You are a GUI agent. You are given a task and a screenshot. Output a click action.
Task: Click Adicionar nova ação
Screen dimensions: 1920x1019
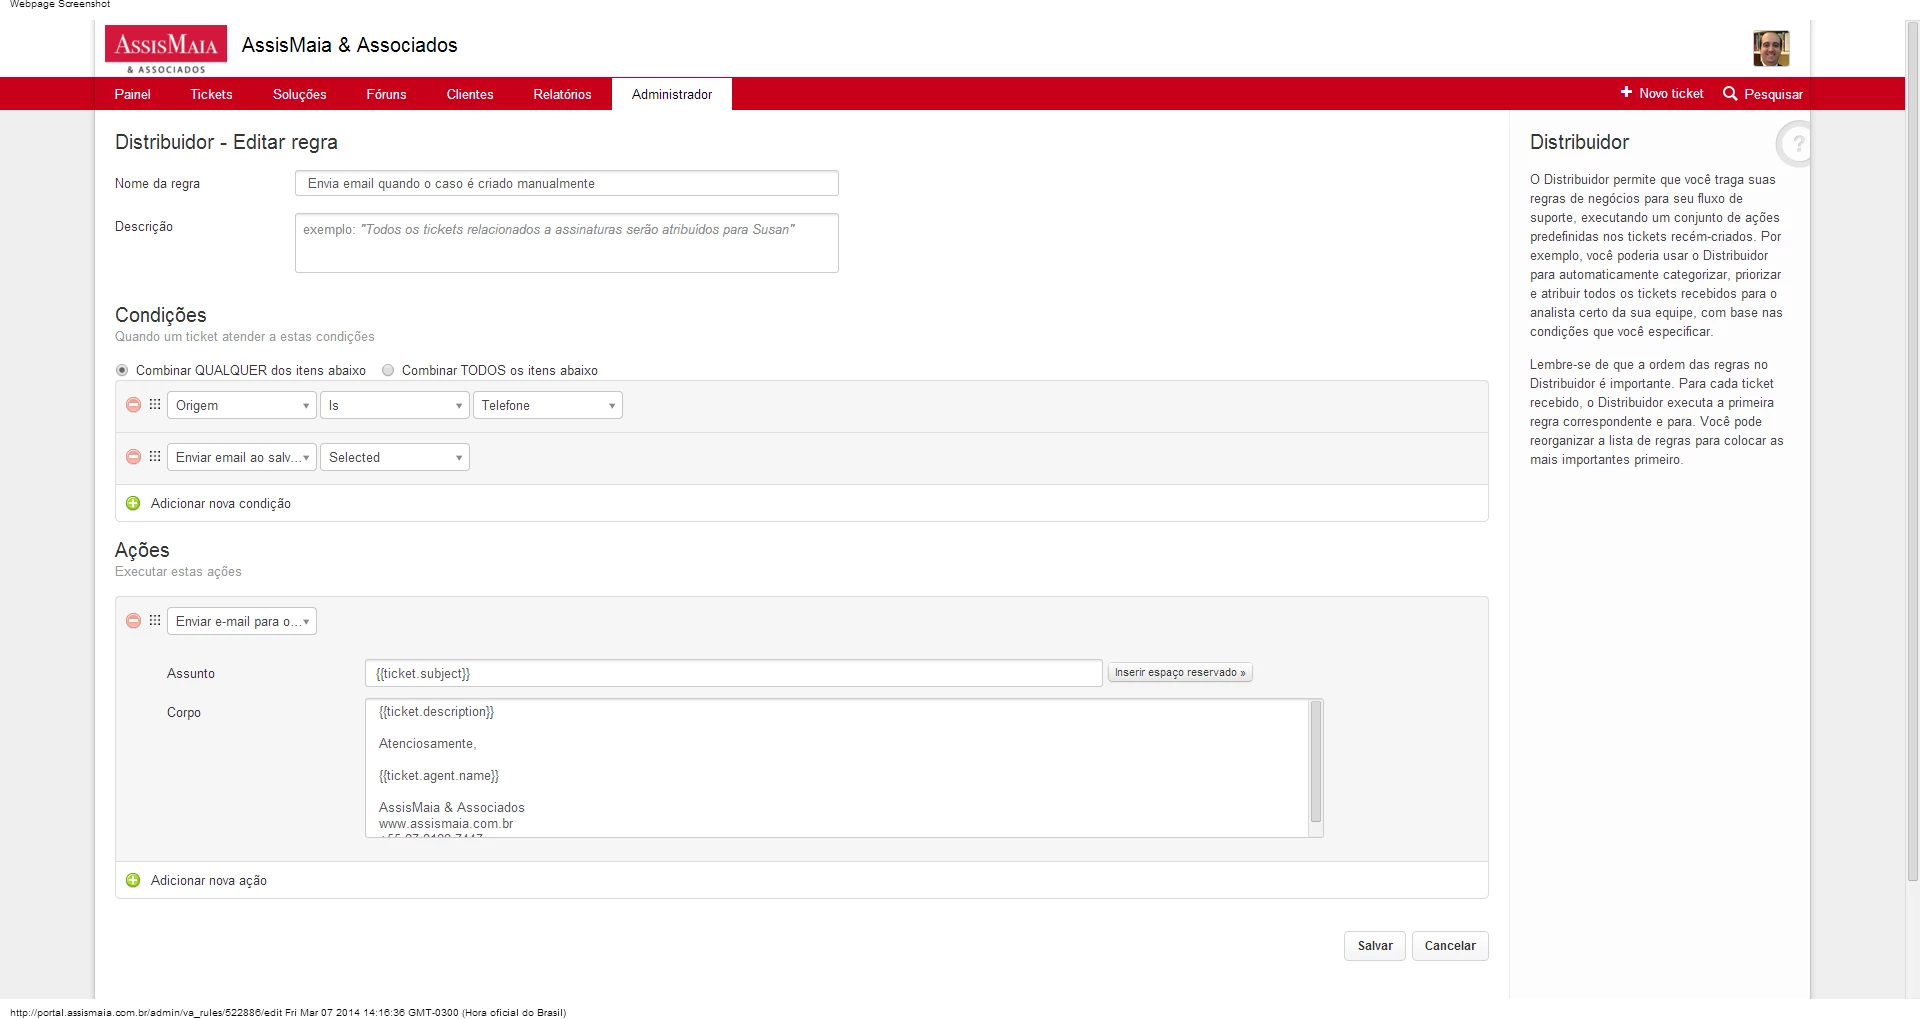point(209,880)
